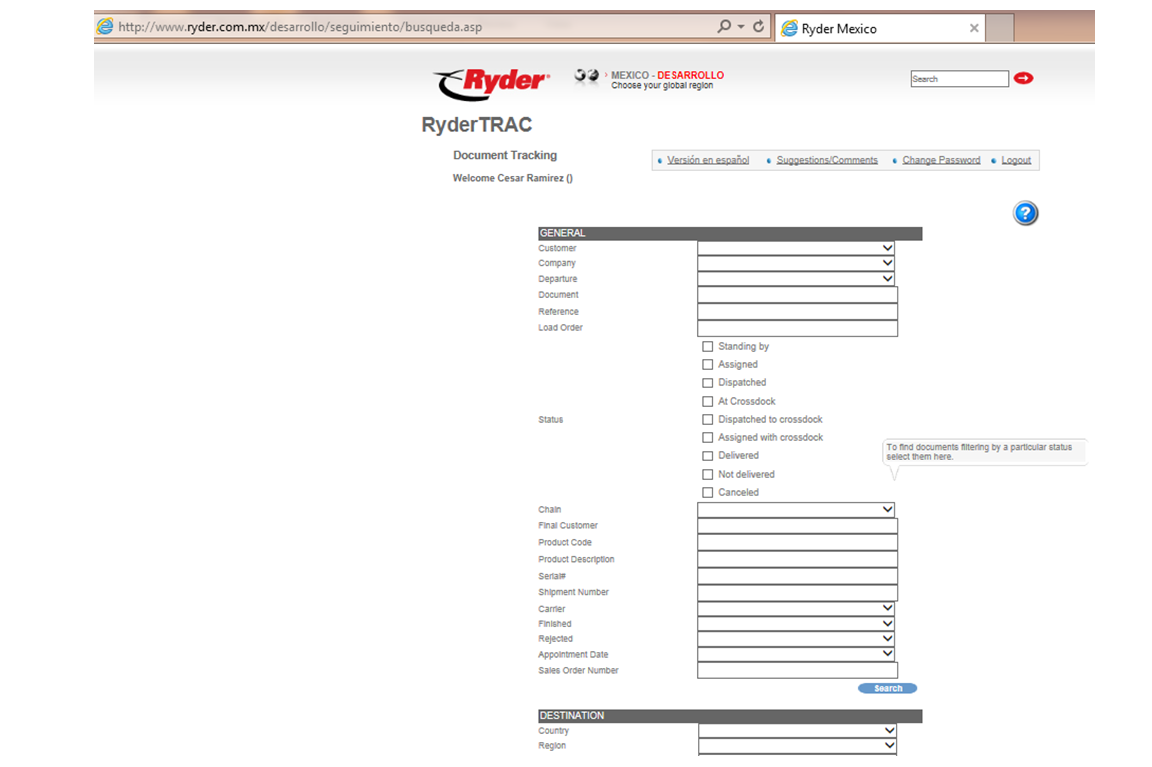Enable the Delivered status checkbox
This screenshot has width=1152, height=767.
pos(708,456)
